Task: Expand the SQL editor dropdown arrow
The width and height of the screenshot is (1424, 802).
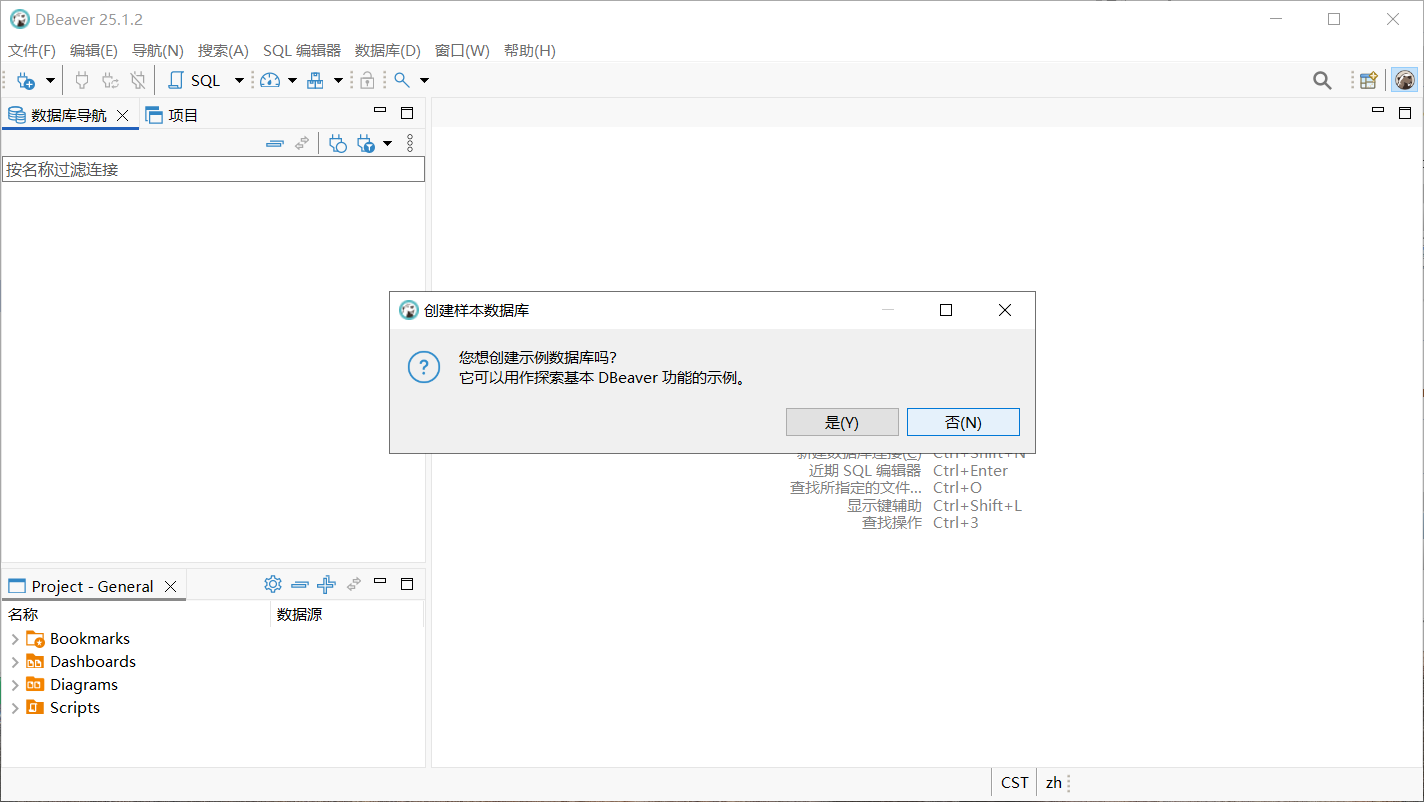Action: point(239,81)
